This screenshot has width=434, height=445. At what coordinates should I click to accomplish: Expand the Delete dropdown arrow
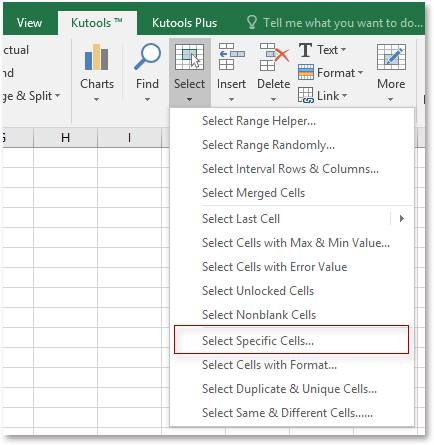(x=273, y=99)
